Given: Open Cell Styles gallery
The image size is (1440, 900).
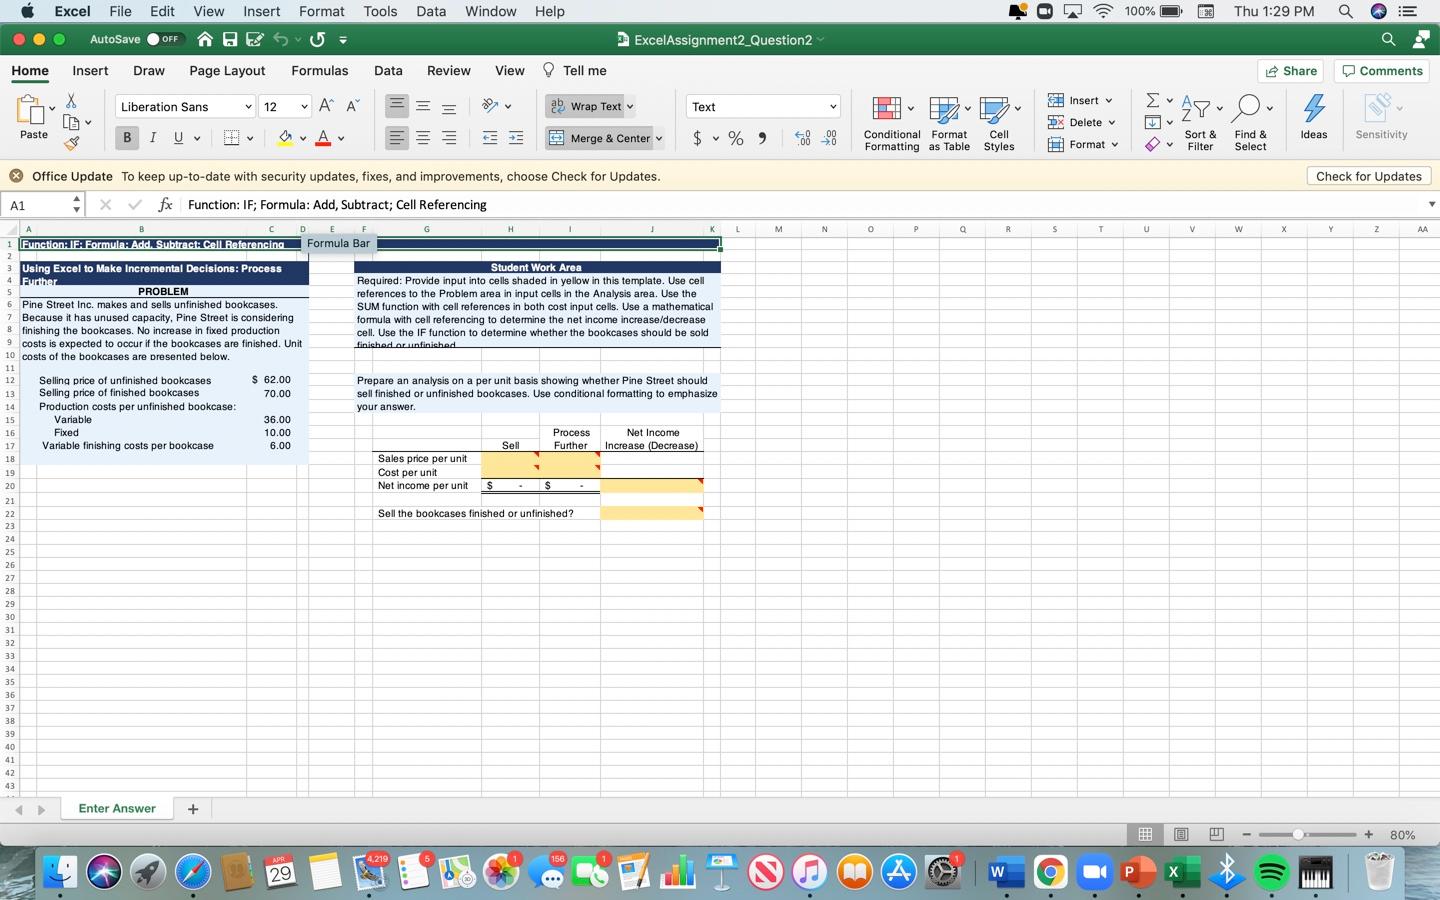Looking at the screenshot, I should pyautogui.click(x=999, y=124).
